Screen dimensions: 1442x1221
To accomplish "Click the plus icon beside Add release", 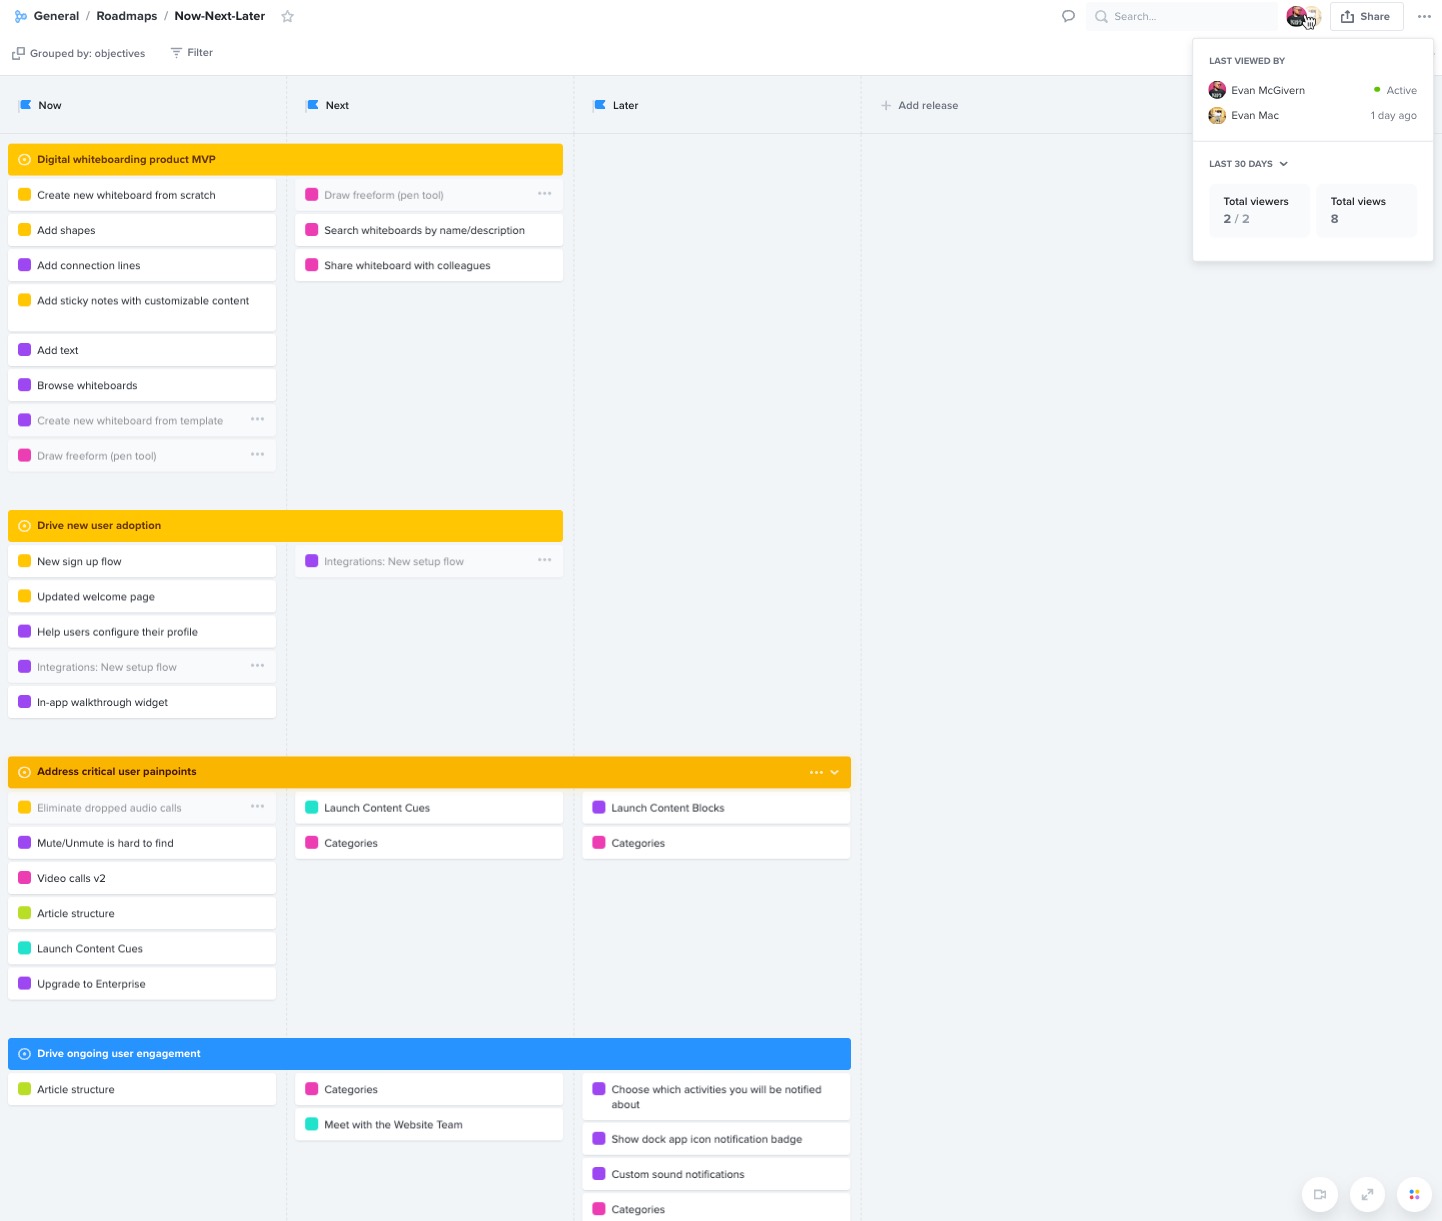I will click(x=886, y=105).
